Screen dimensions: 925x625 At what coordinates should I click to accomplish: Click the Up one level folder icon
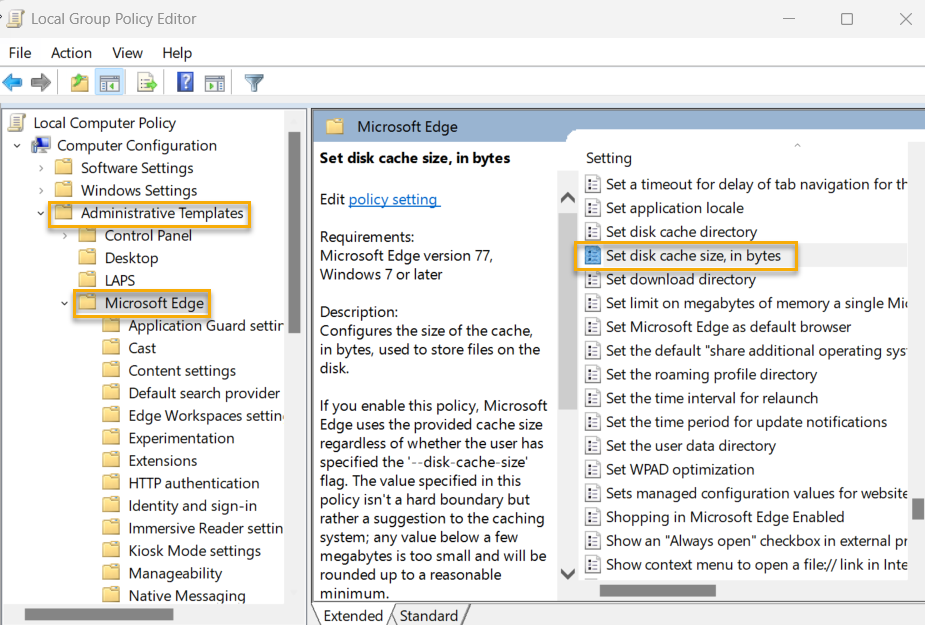(78, 82)
